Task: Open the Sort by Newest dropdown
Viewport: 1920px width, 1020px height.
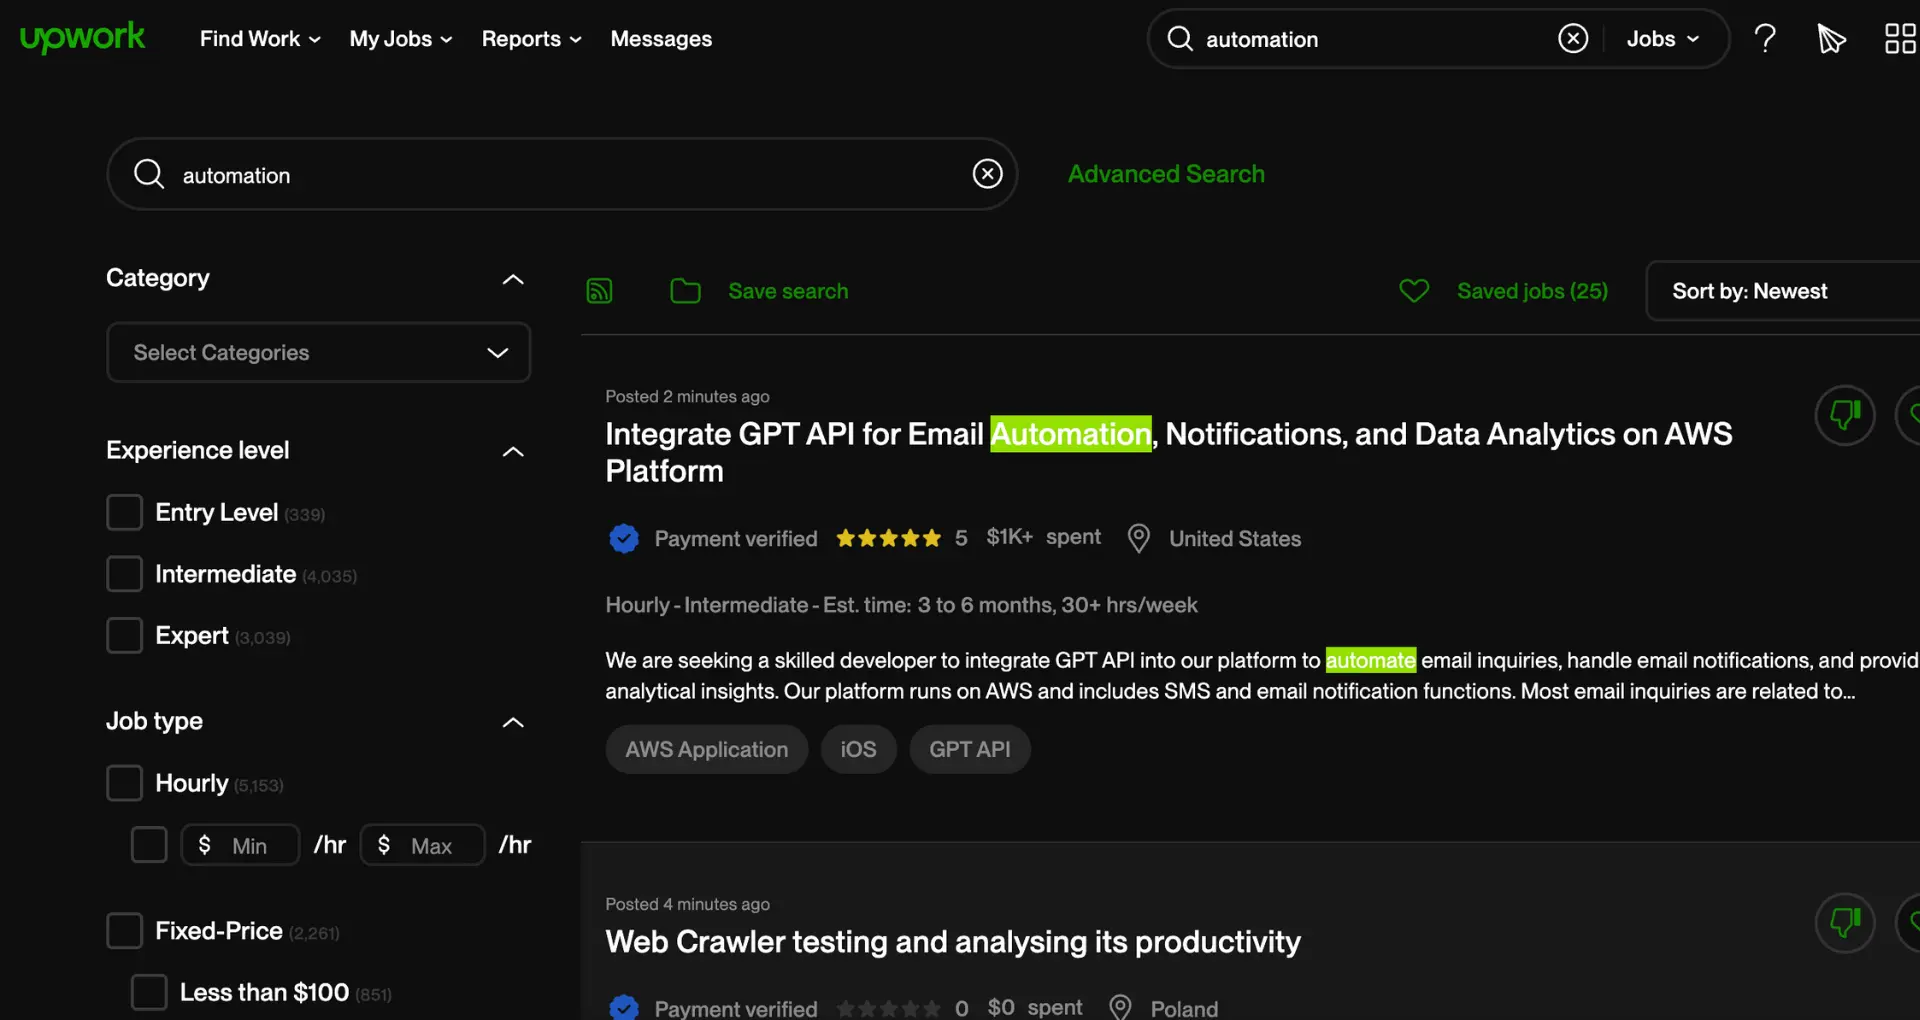Action: click(x=1783, y=291)
